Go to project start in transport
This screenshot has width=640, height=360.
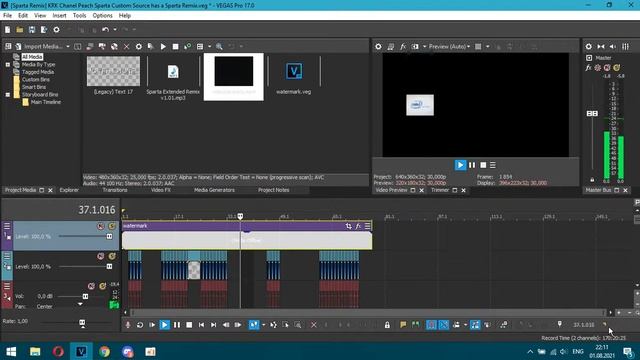coord(201,325)
